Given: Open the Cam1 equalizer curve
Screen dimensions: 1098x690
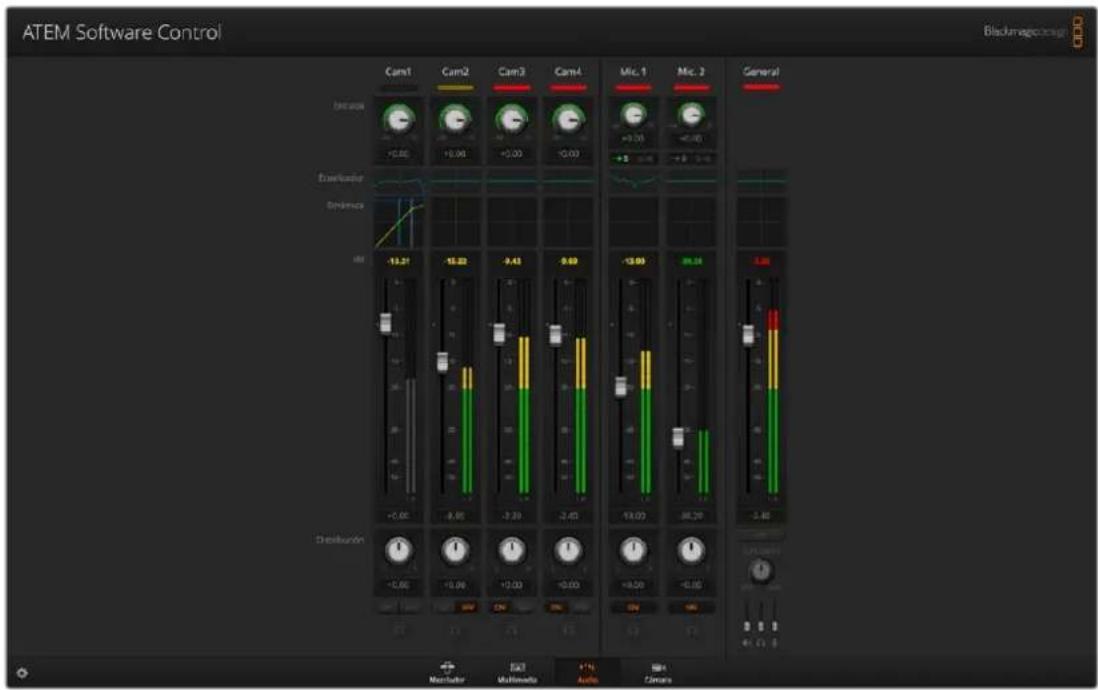Looking at the screenshot, I should click(398, 181).
